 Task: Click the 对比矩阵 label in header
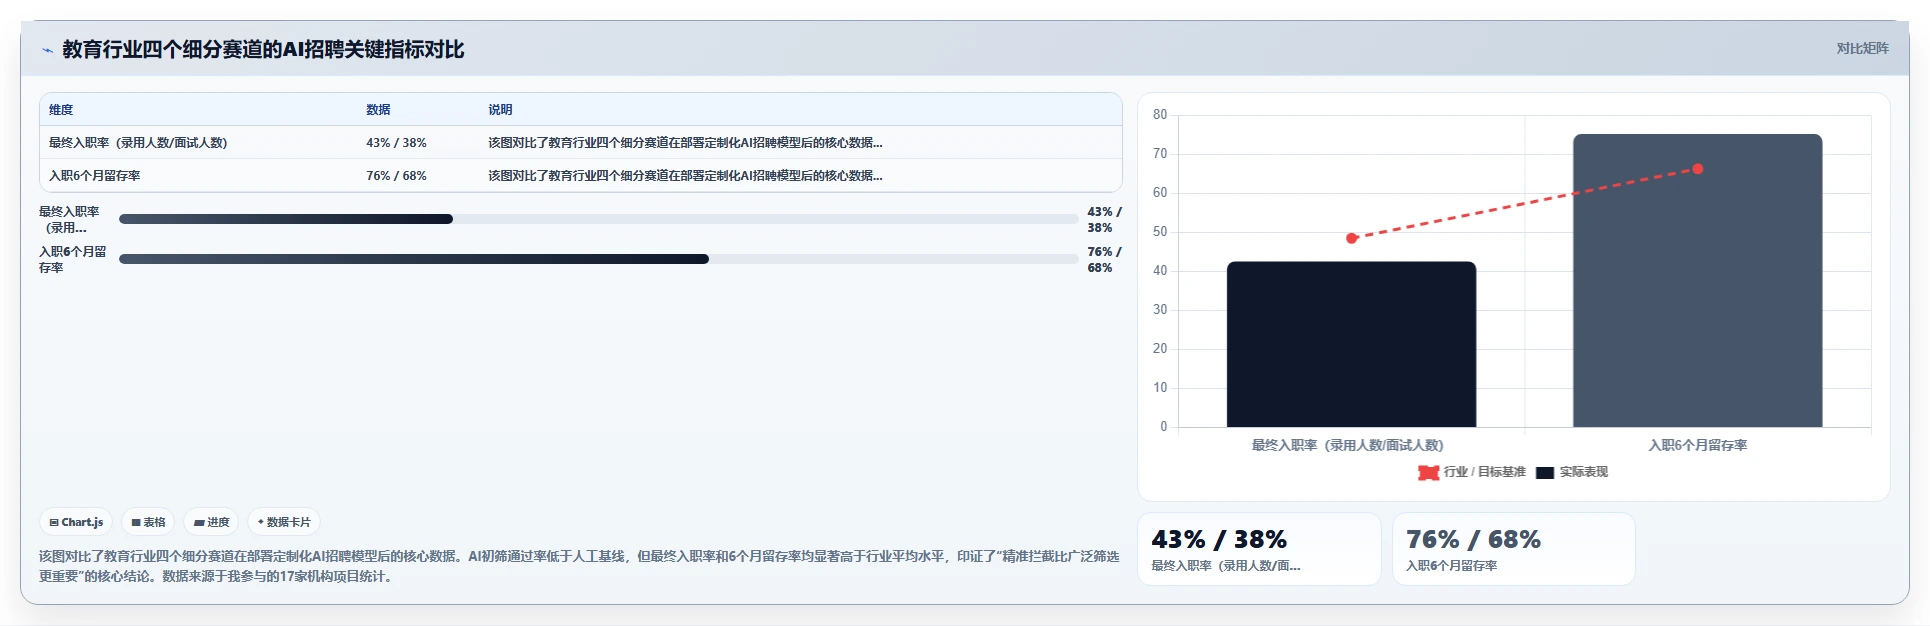click(x=1862, y=48)
